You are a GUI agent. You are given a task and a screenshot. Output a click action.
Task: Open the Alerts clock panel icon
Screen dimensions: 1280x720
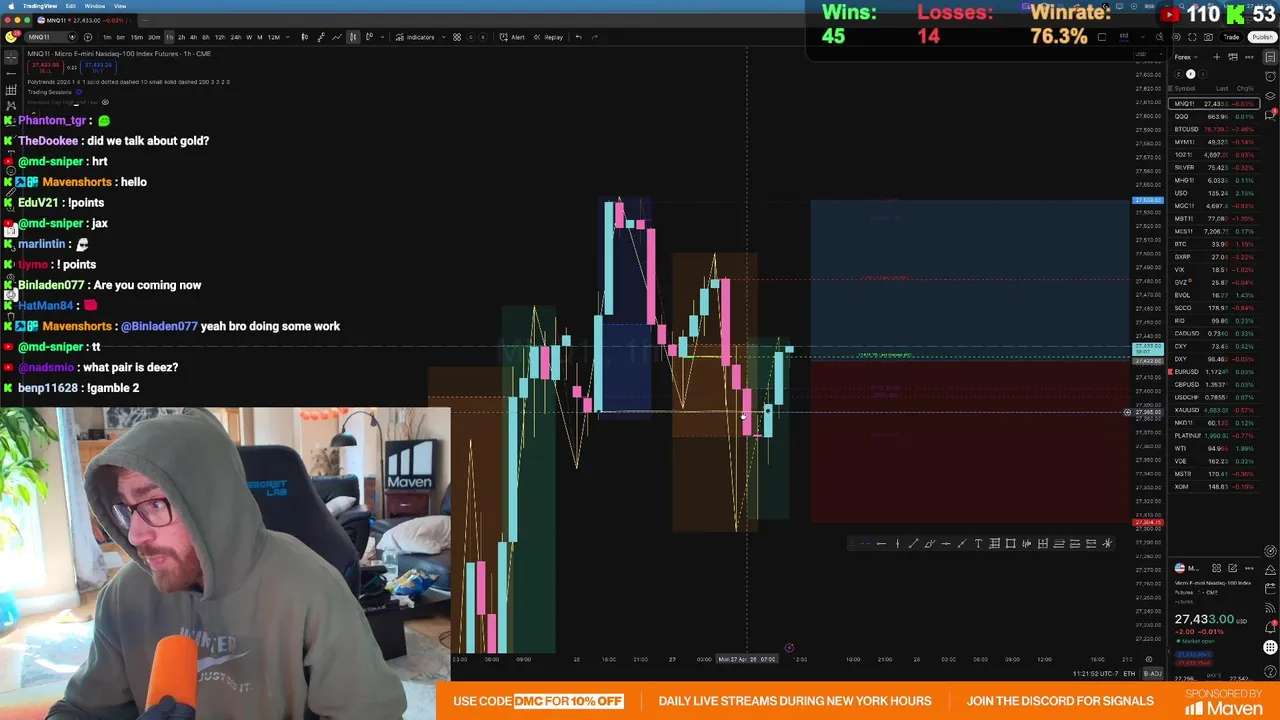(1270, 76)
